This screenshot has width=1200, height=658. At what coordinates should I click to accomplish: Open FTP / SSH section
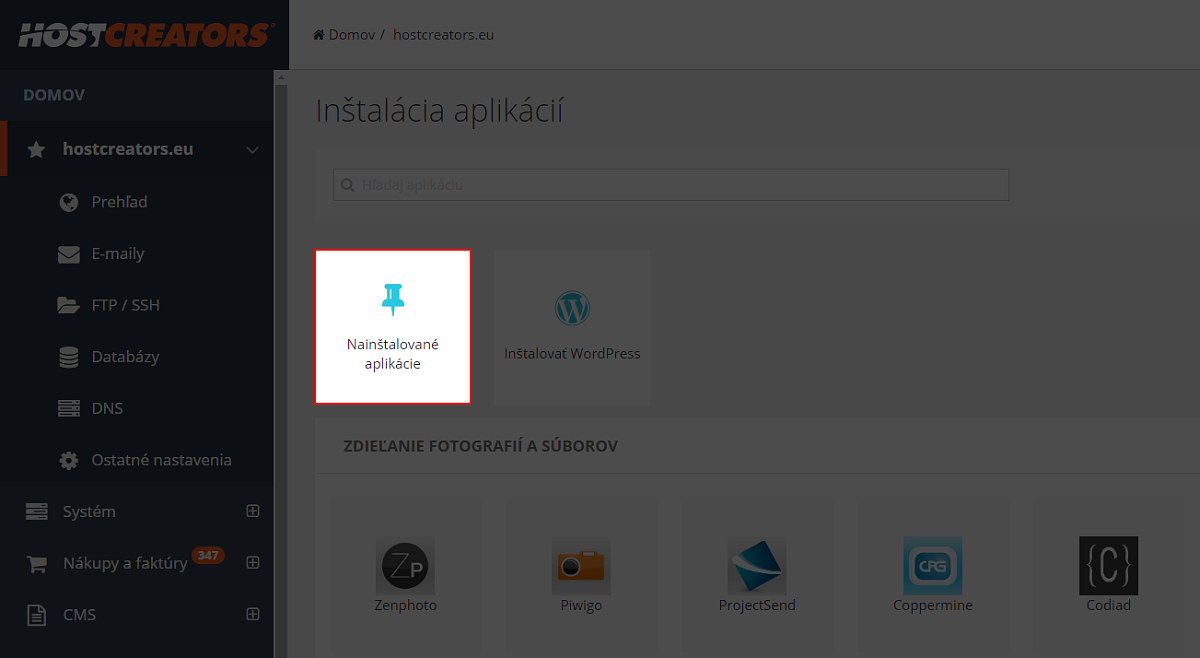(125, 305)
